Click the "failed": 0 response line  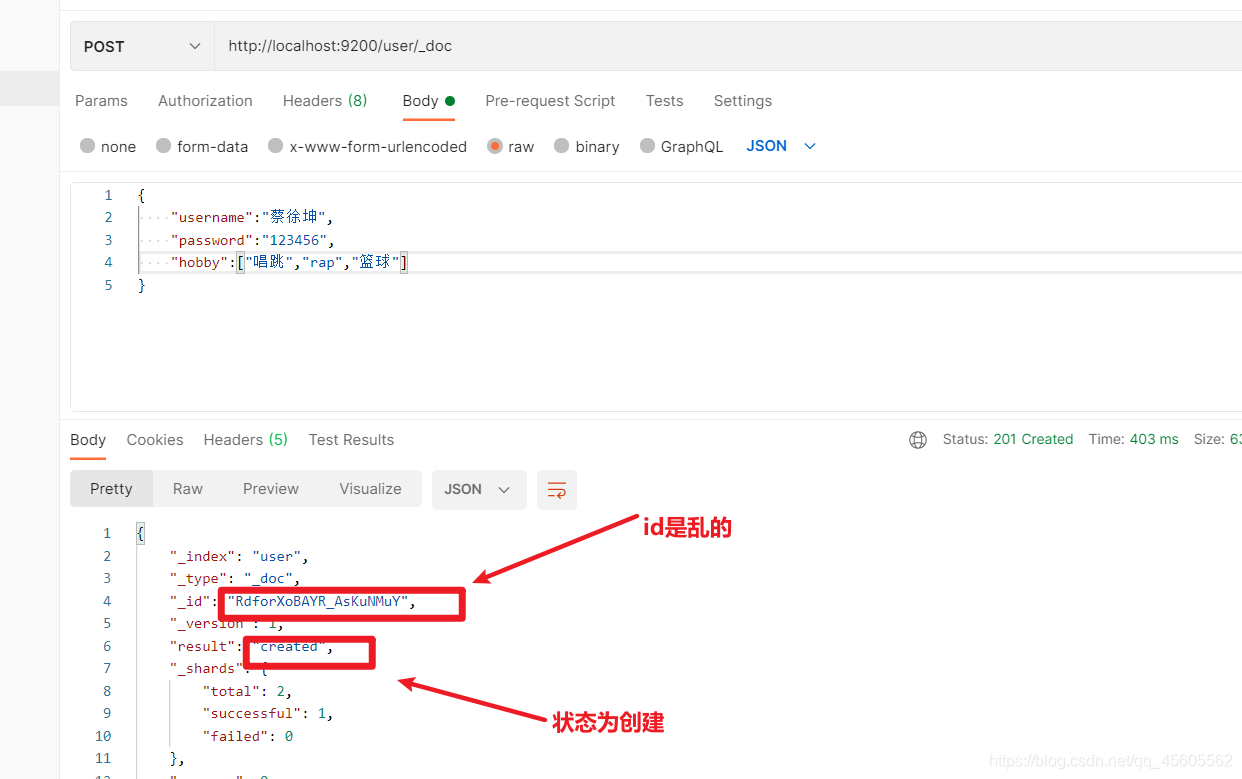[248, 736]
